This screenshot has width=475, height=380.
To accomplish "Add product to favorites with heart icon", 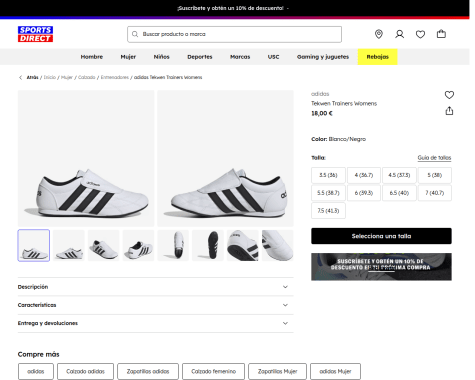I will pyautogui.click(x=449, y=95).
